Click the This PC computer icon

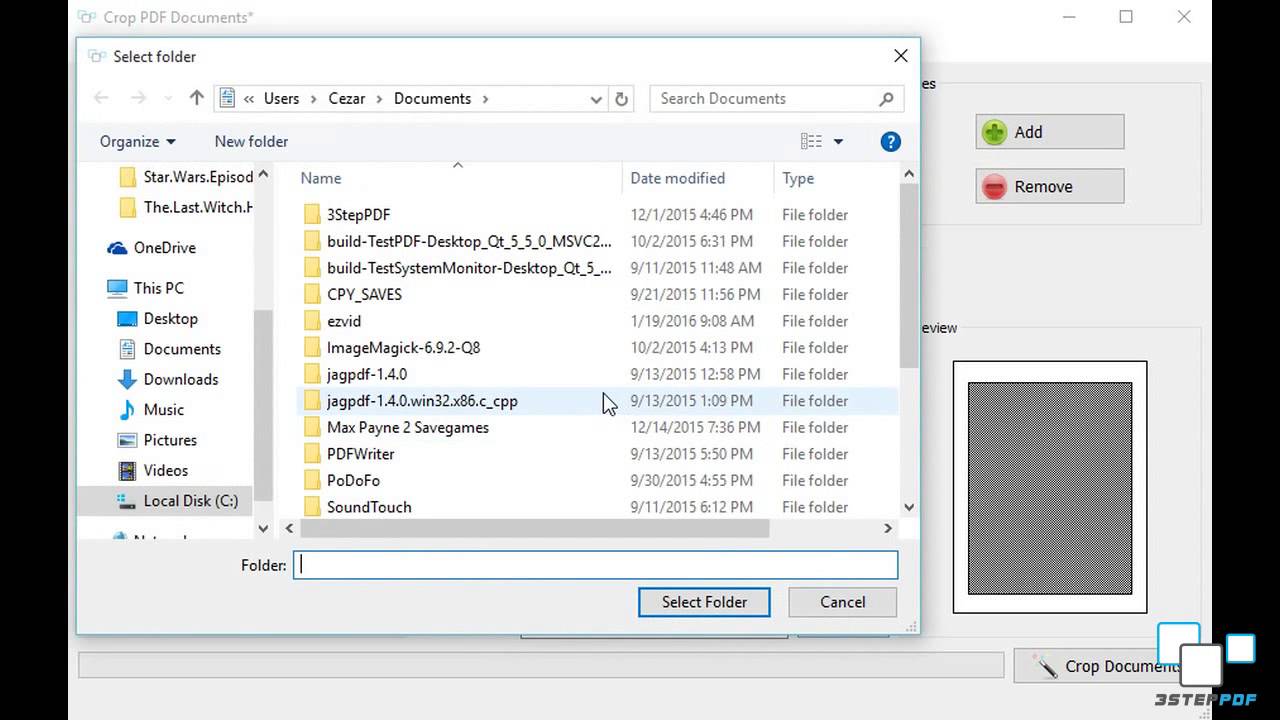click(118, 288)
